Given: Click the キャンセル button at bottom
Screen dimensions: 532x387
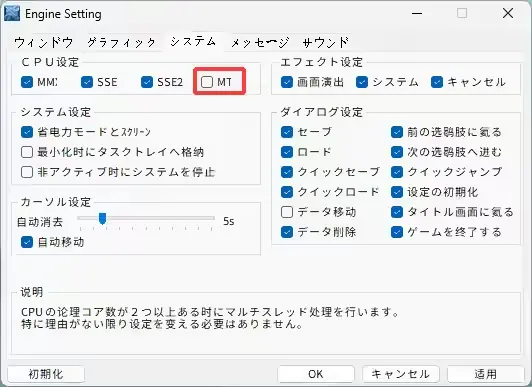Looking at the screenshot, I should tap(401, 374).
